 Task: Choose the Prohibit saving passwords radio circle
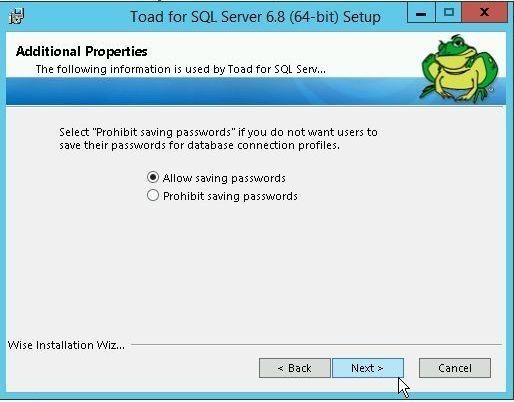pos(153,195)
